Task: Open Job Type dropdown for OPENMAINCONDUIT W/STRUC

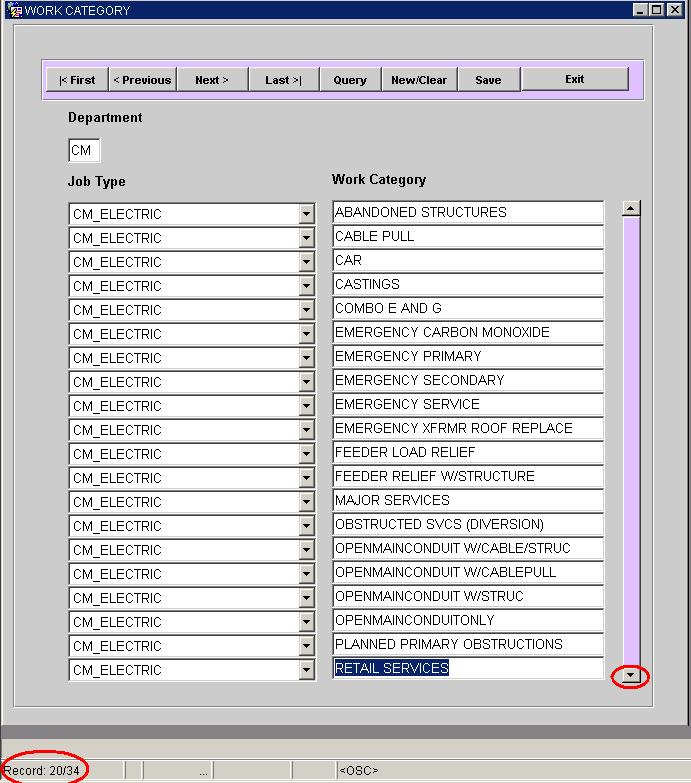Action: pos(307,598)
